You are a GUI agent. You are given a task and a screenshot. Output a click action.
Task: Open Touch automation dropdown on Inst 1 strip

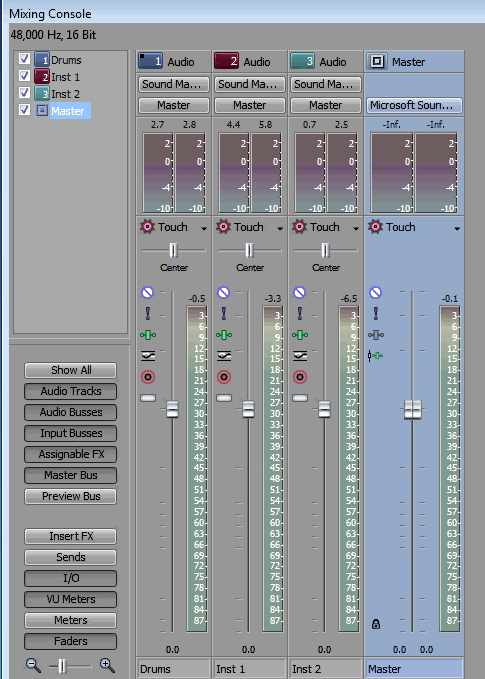point(280,229)
